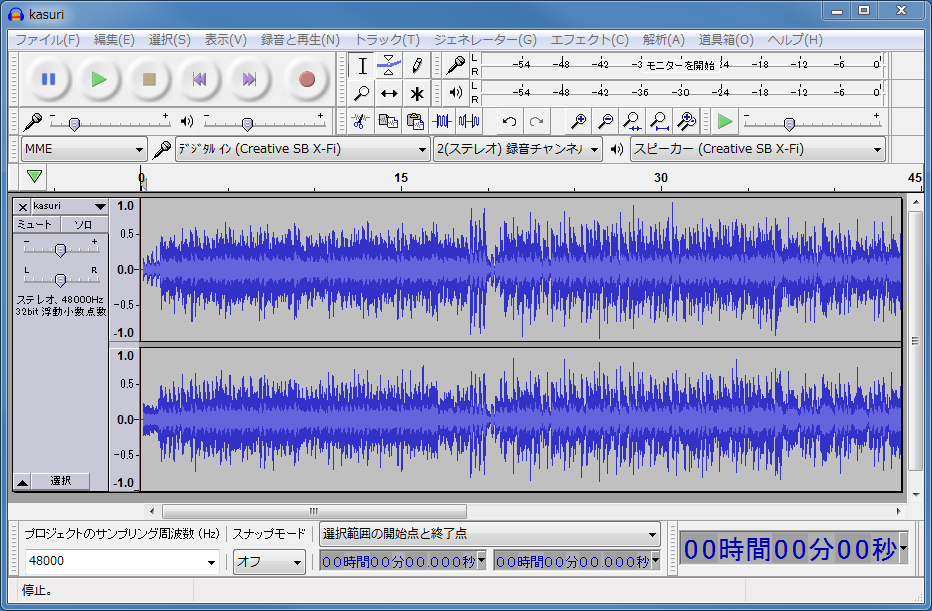The image size is (932, 611).
Task: Select the Draw pencil tool
Action: point(417,66)
